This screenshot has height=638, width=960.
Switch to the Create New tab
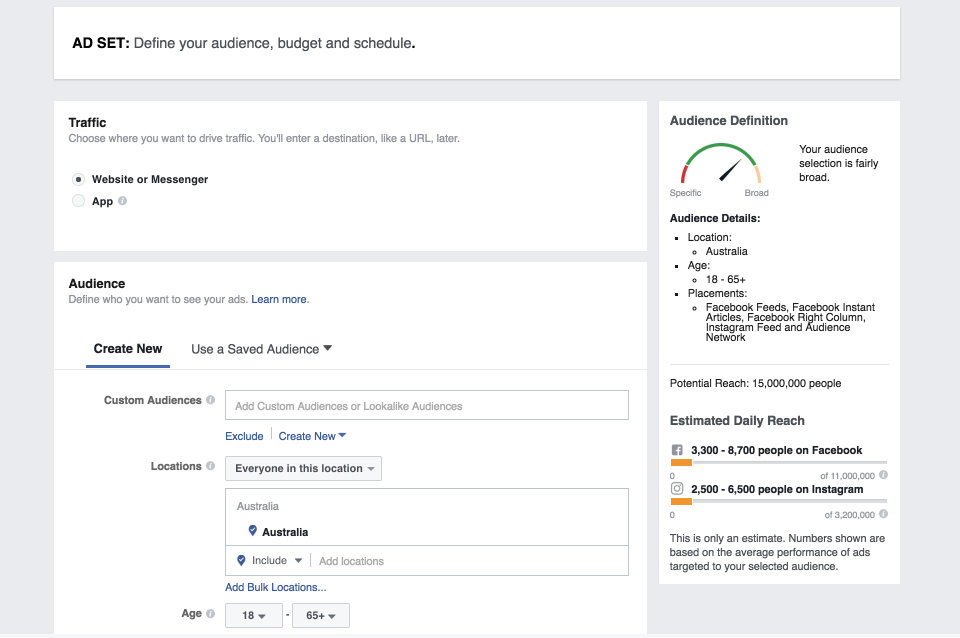click(x=128, y=349)
